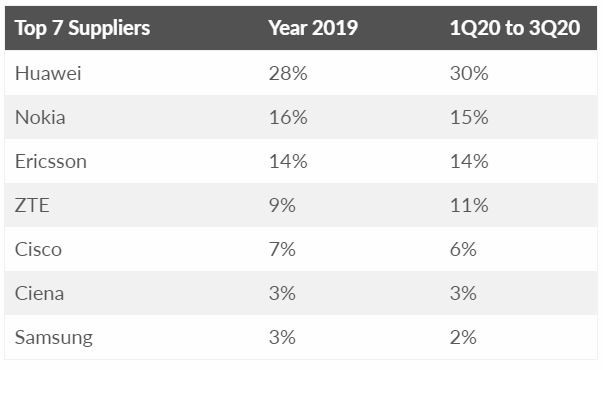603x419 pixels.
Task: Click ZTE's 11% share value
Action: tap(469, 205)
